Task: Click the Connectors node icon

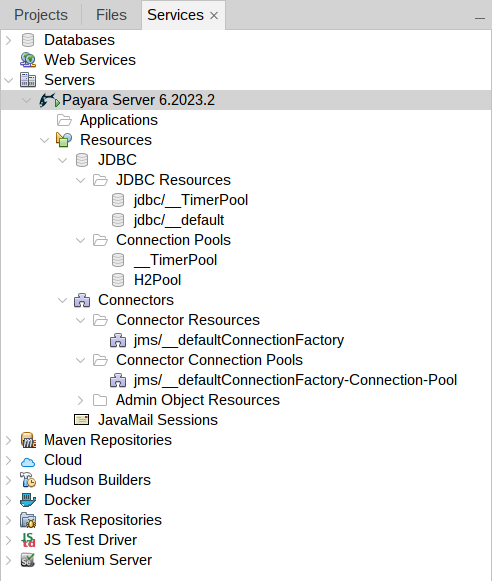Action: coord(82,300)
